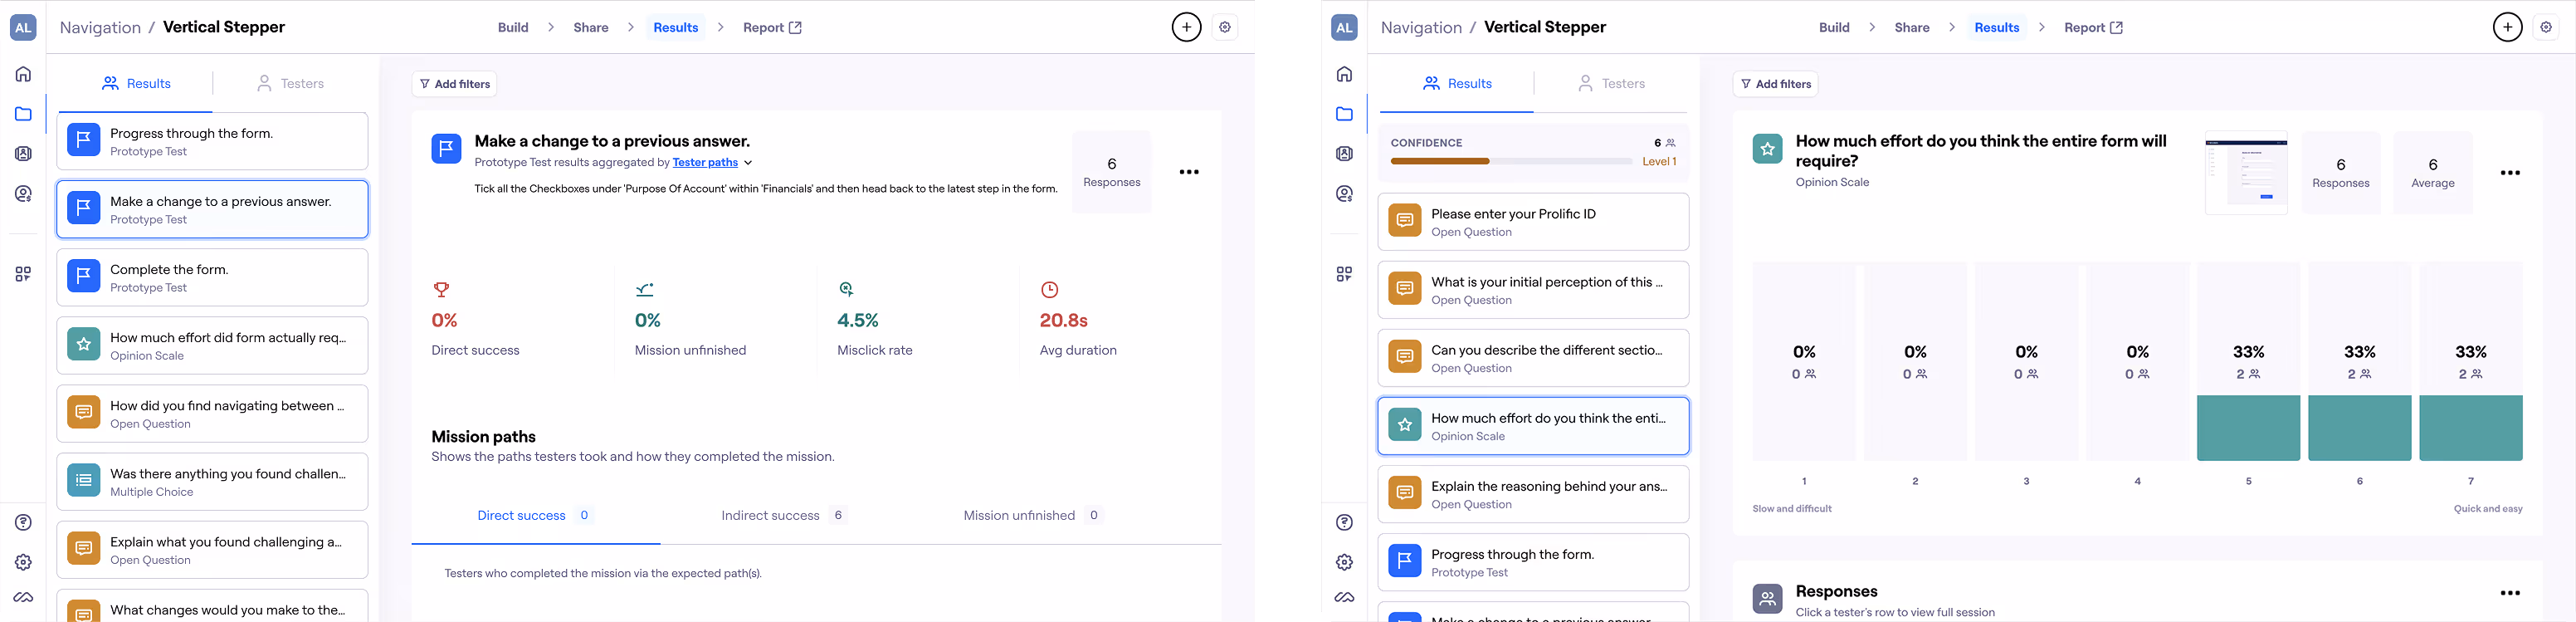
Task: Select Results tab in right window panel
Action: point(1457,84)
